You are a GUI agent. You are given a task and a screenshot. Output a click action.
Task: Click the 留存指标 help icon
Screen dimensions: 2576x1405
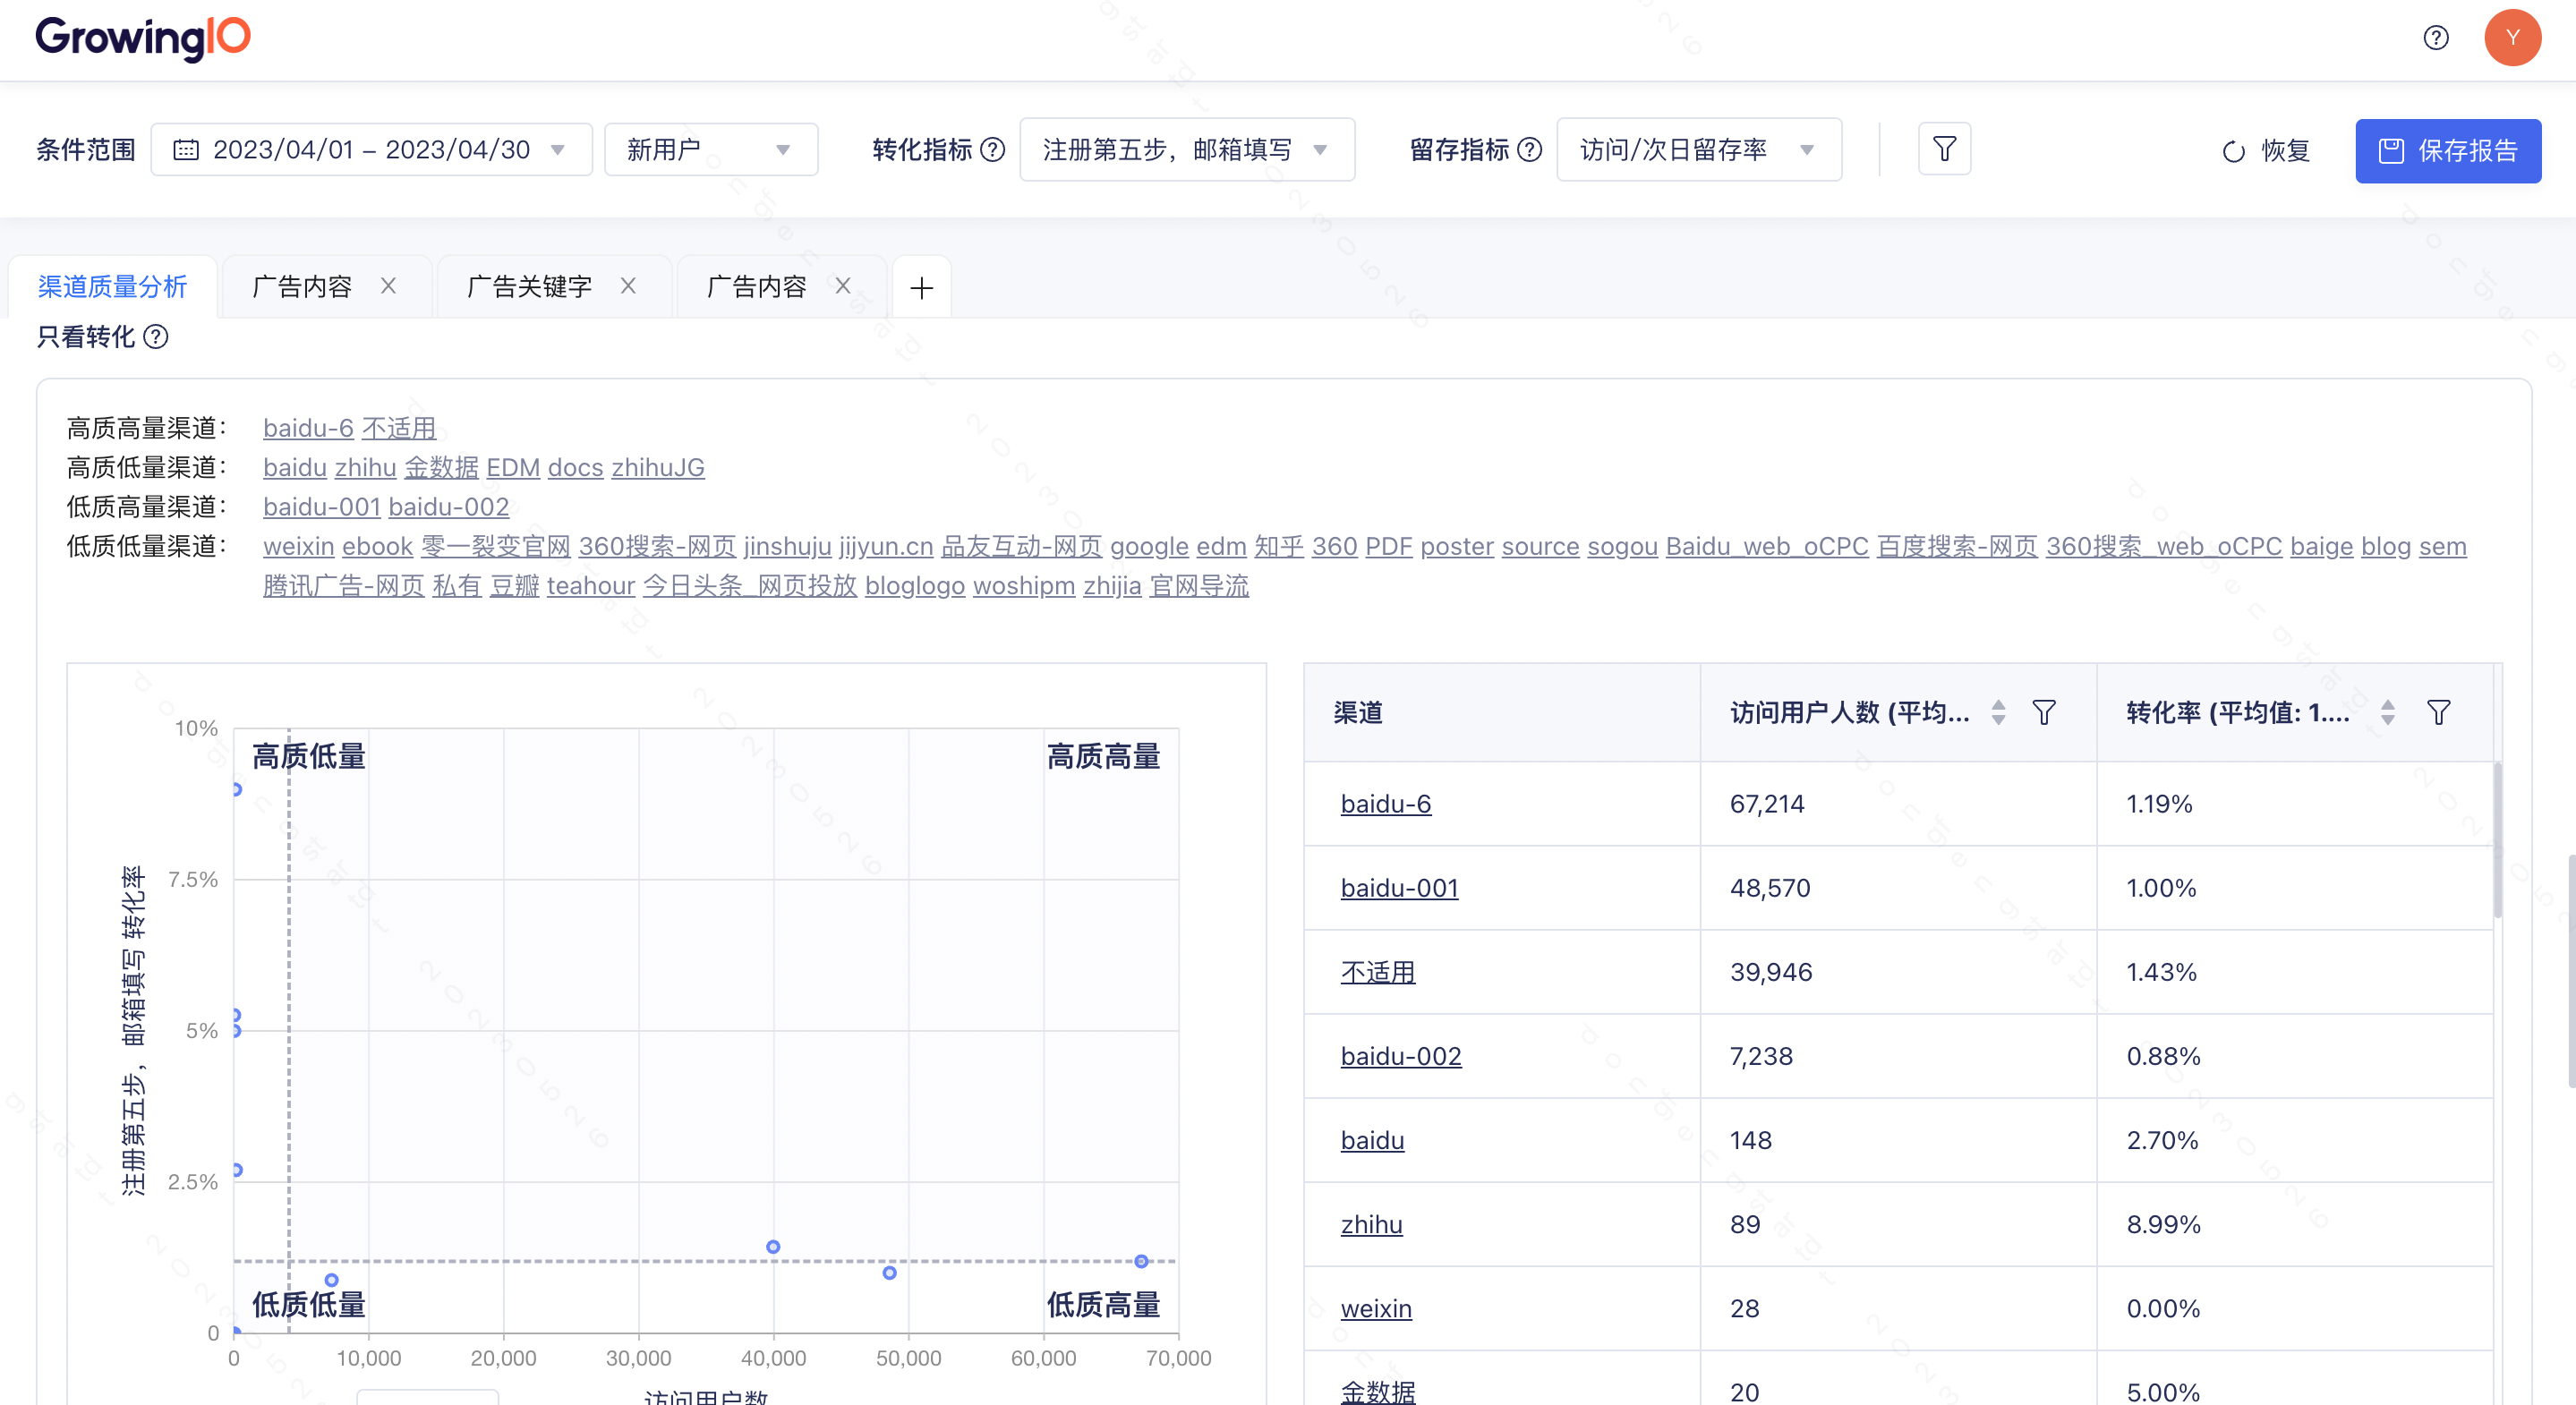pyautogui.click(x=1529, y=150)
